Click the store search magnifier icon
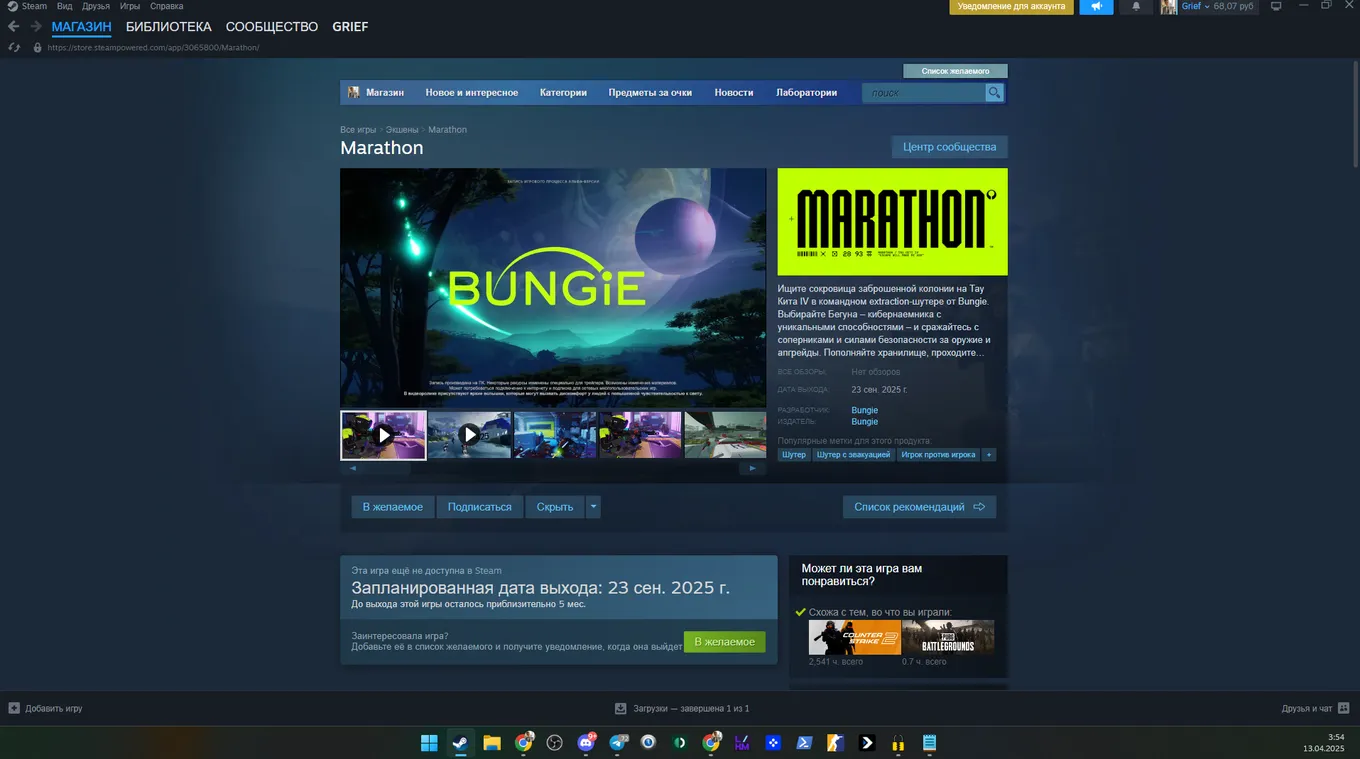The image size is (1360, 759). pyautogui.click(x=994, y=93)
